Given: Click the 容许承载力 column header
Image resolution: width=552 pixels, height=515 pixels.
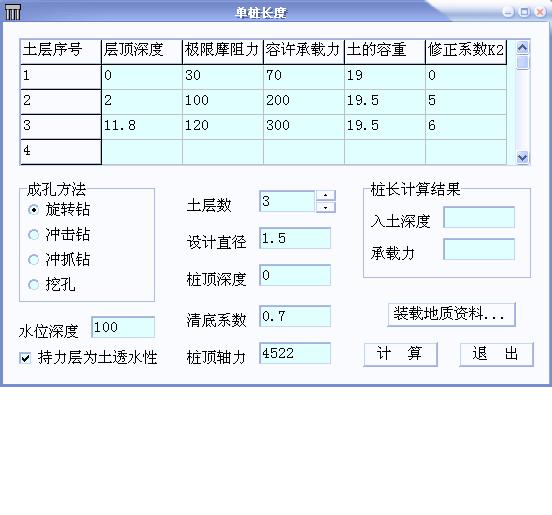Looking at the screenshot, I should pos(303,52).
